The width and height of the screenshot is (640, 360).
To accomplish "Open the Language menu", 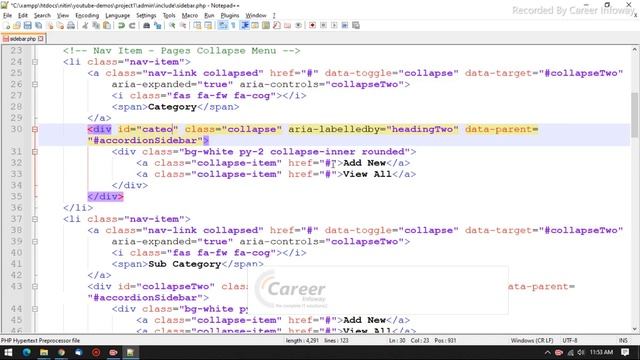I will coord(118,15).
